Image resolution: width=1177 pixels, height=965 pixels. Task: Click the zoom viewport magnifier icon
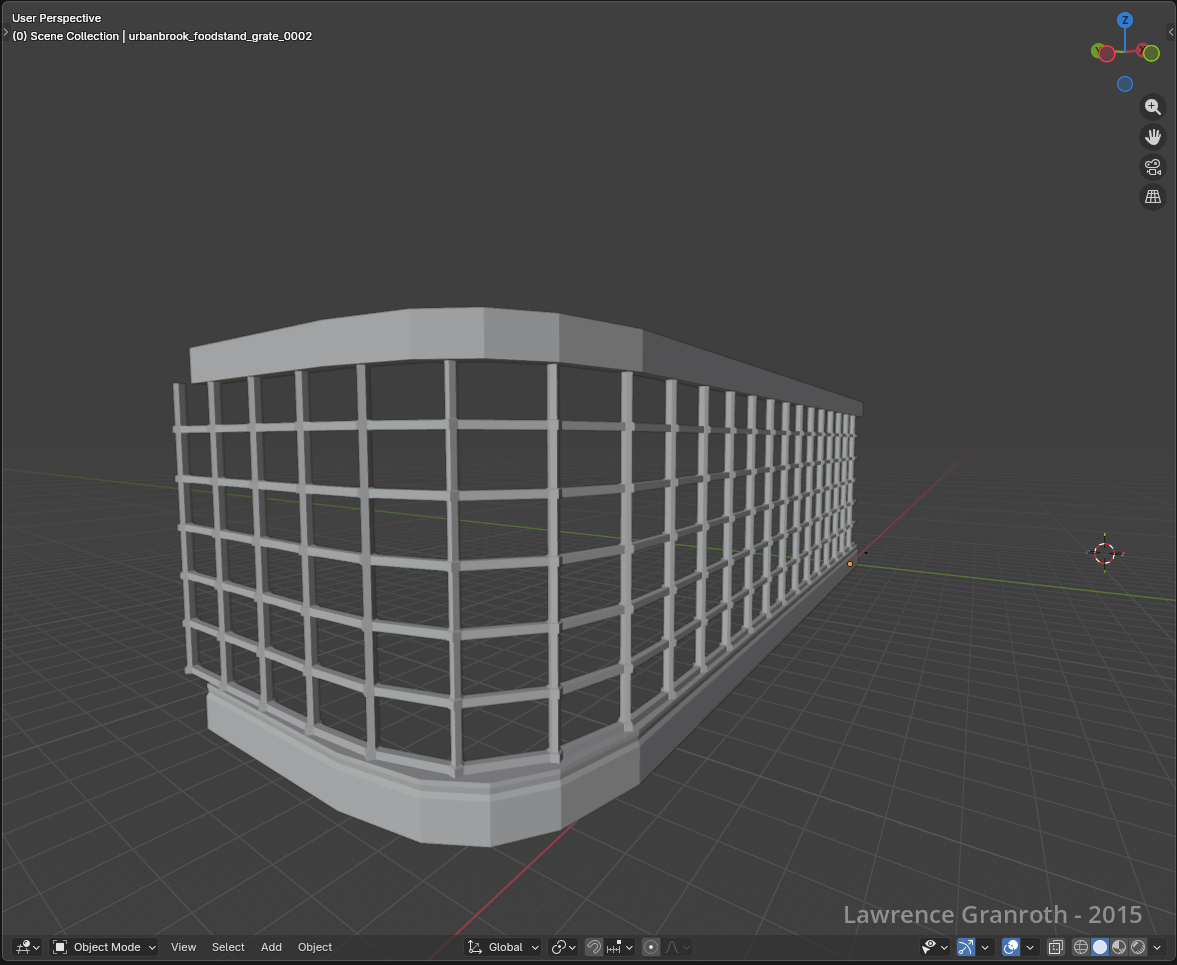click(1153, 107)
